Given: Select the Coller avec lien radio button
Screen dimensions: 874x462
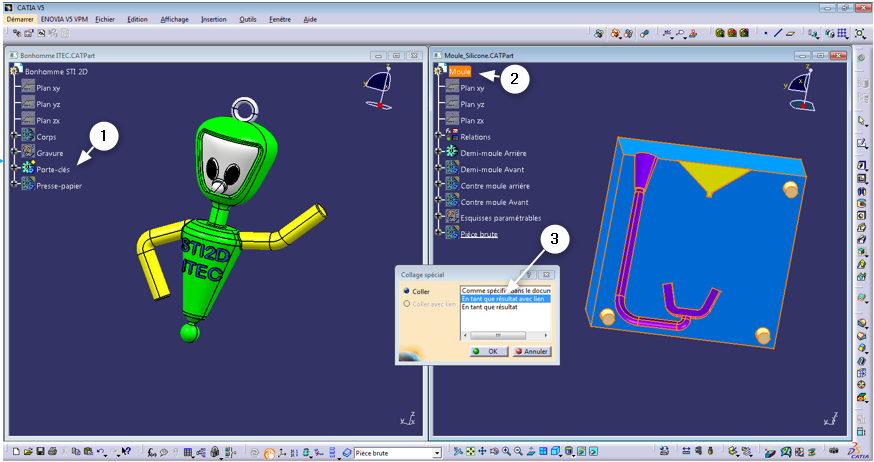Looking at the screenshot, I should (407, 304).
